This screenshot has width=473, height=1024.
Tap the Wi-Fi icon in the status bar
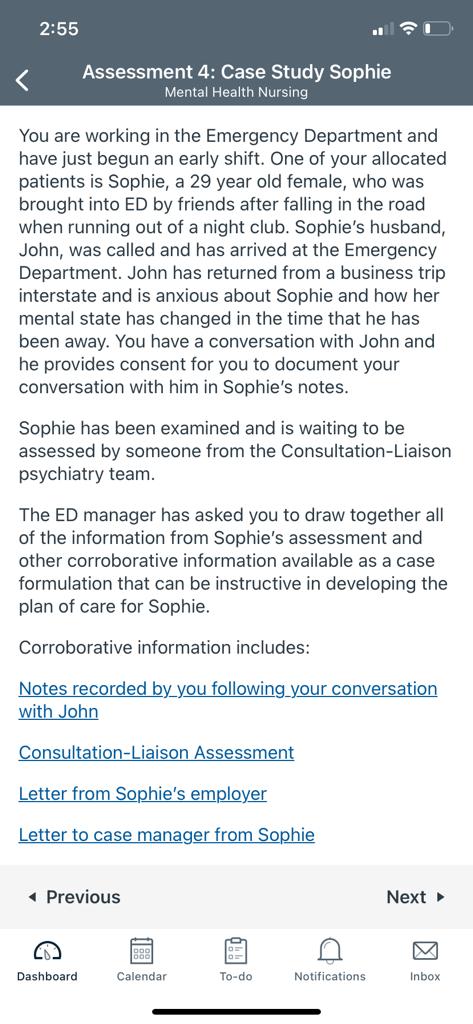(x=408, y=29)
